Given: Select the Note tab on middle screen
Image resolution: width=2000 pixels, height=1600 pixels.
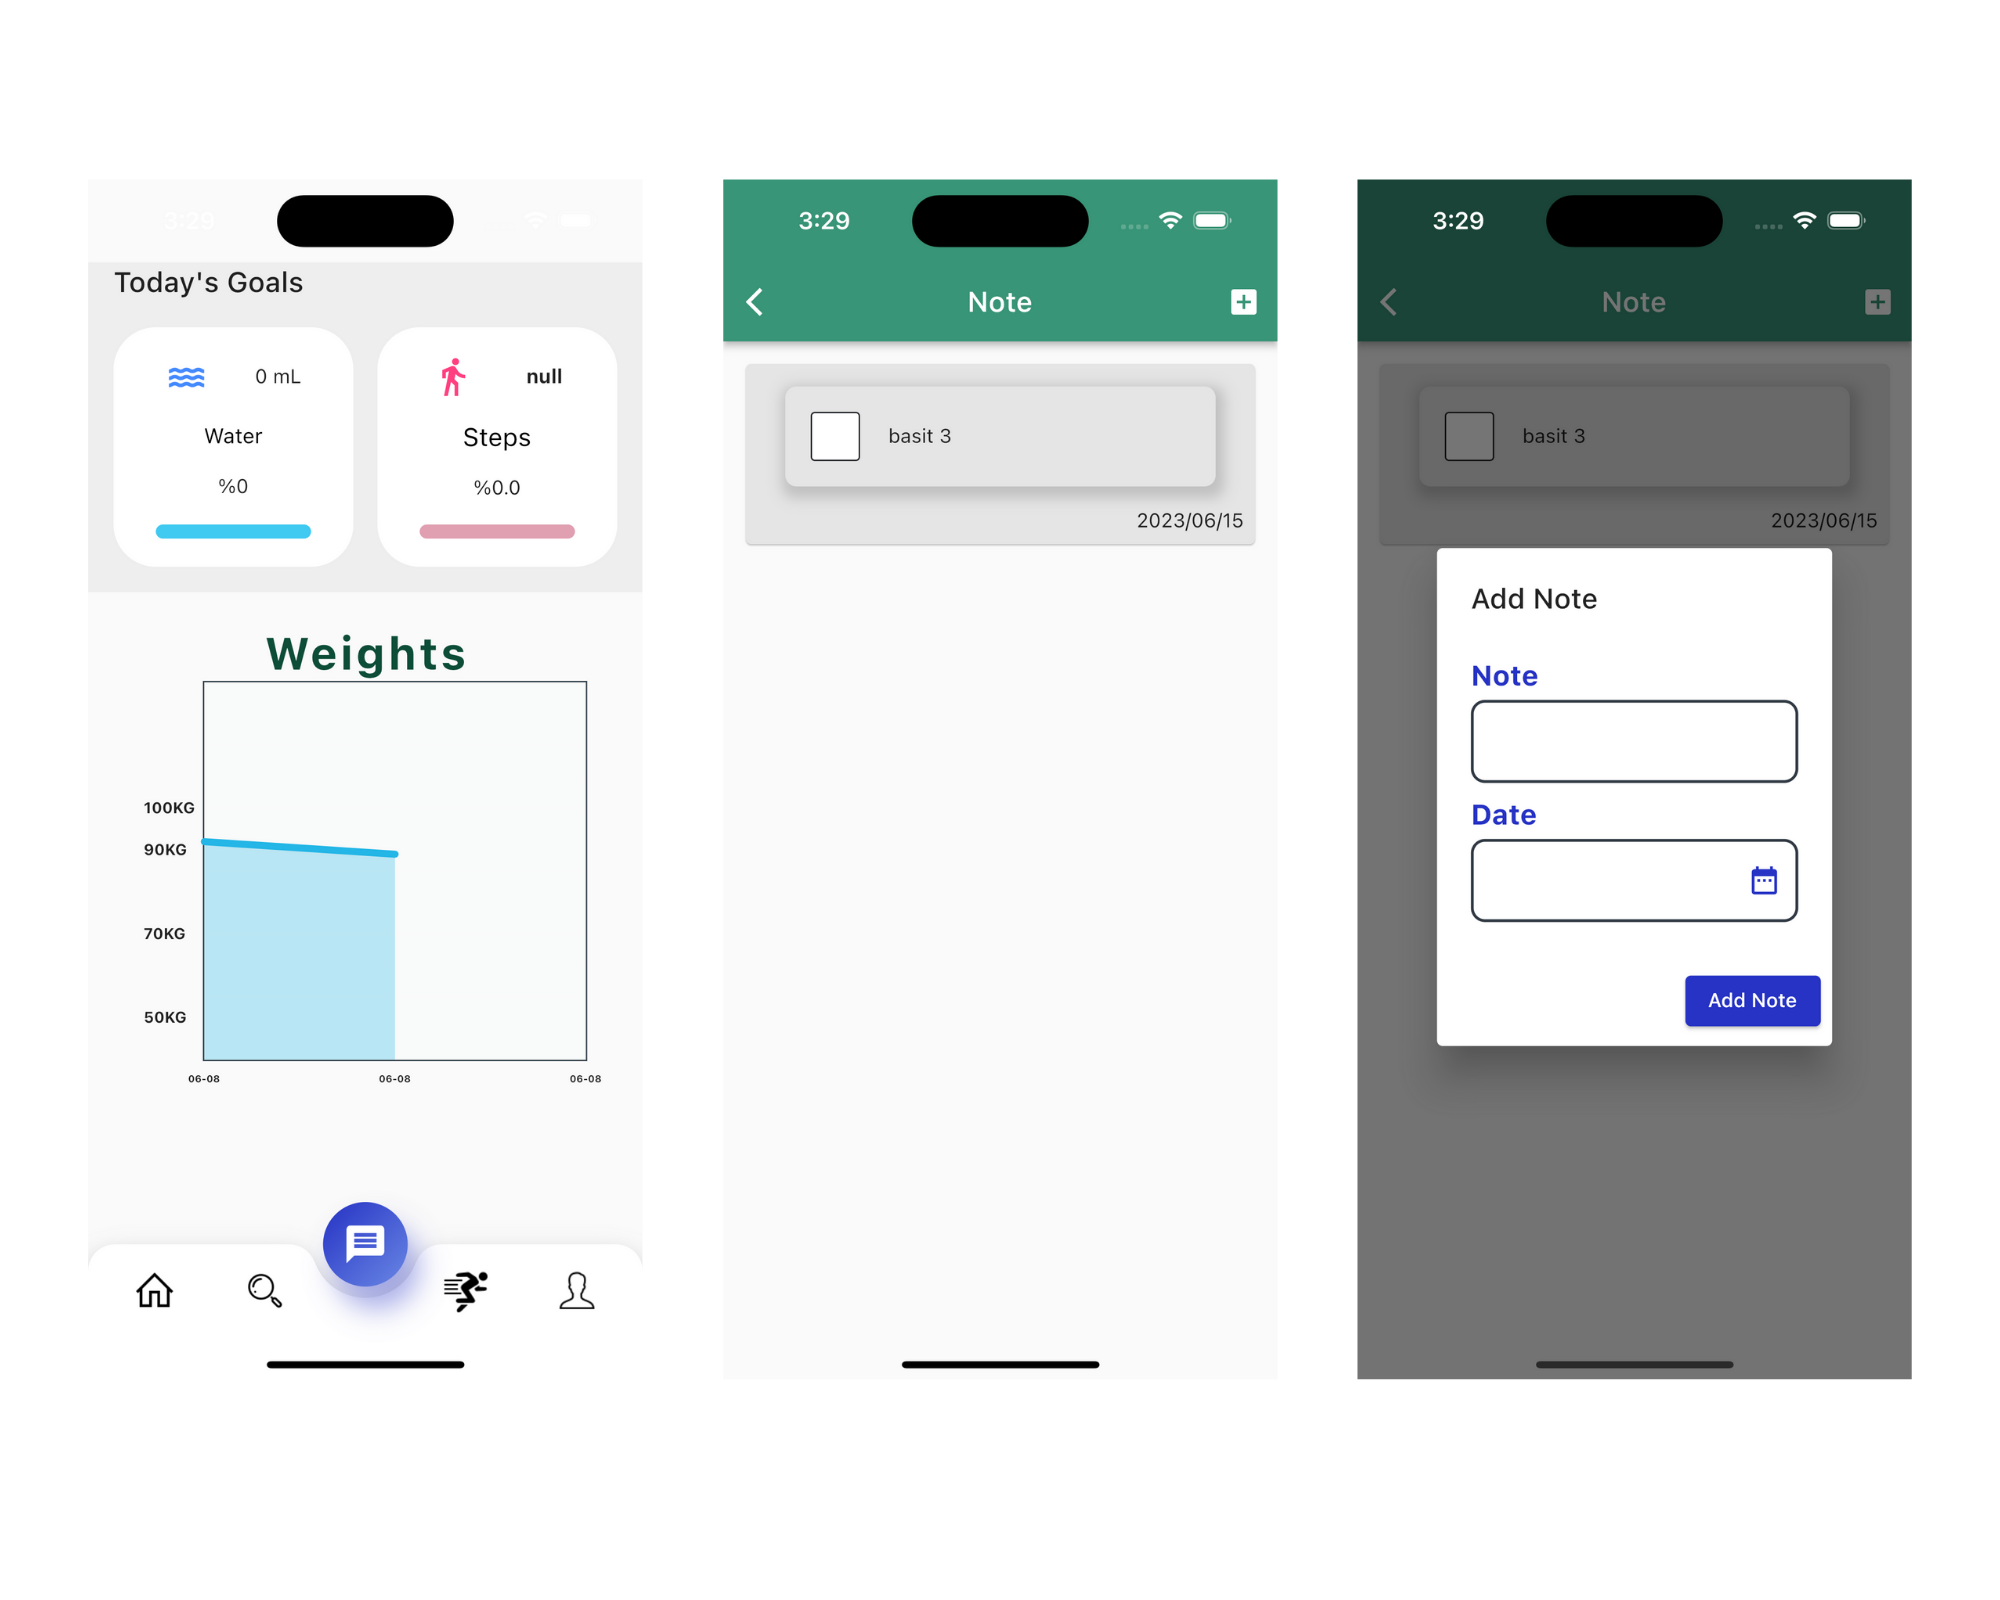Looking at the screenshot, I should pyautogui.click(x=998, y=300).
